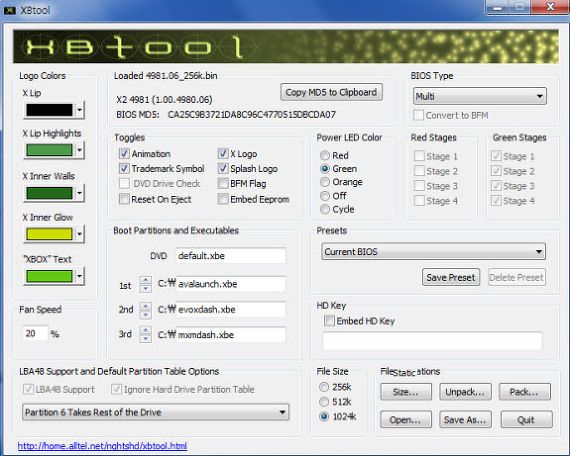
Task: Open the home.alltel.net xbtool link
Action: [102, 446]
